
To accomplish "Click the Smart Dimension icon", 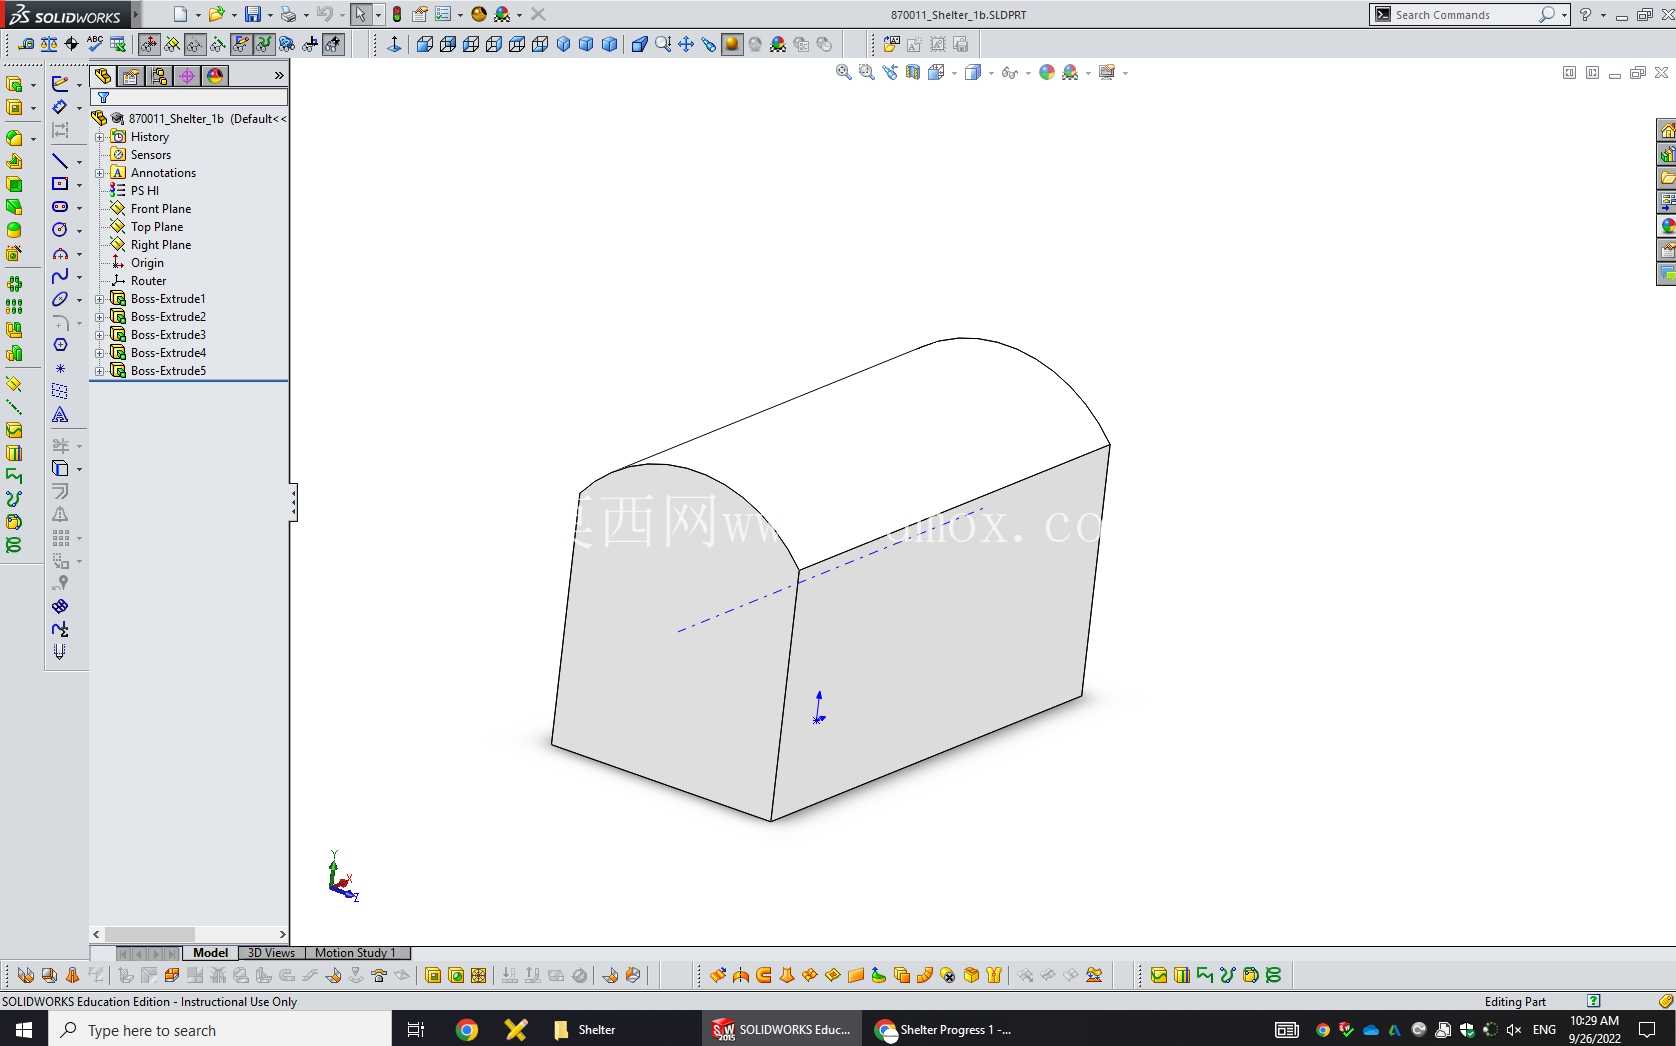I will pos(60,107).
